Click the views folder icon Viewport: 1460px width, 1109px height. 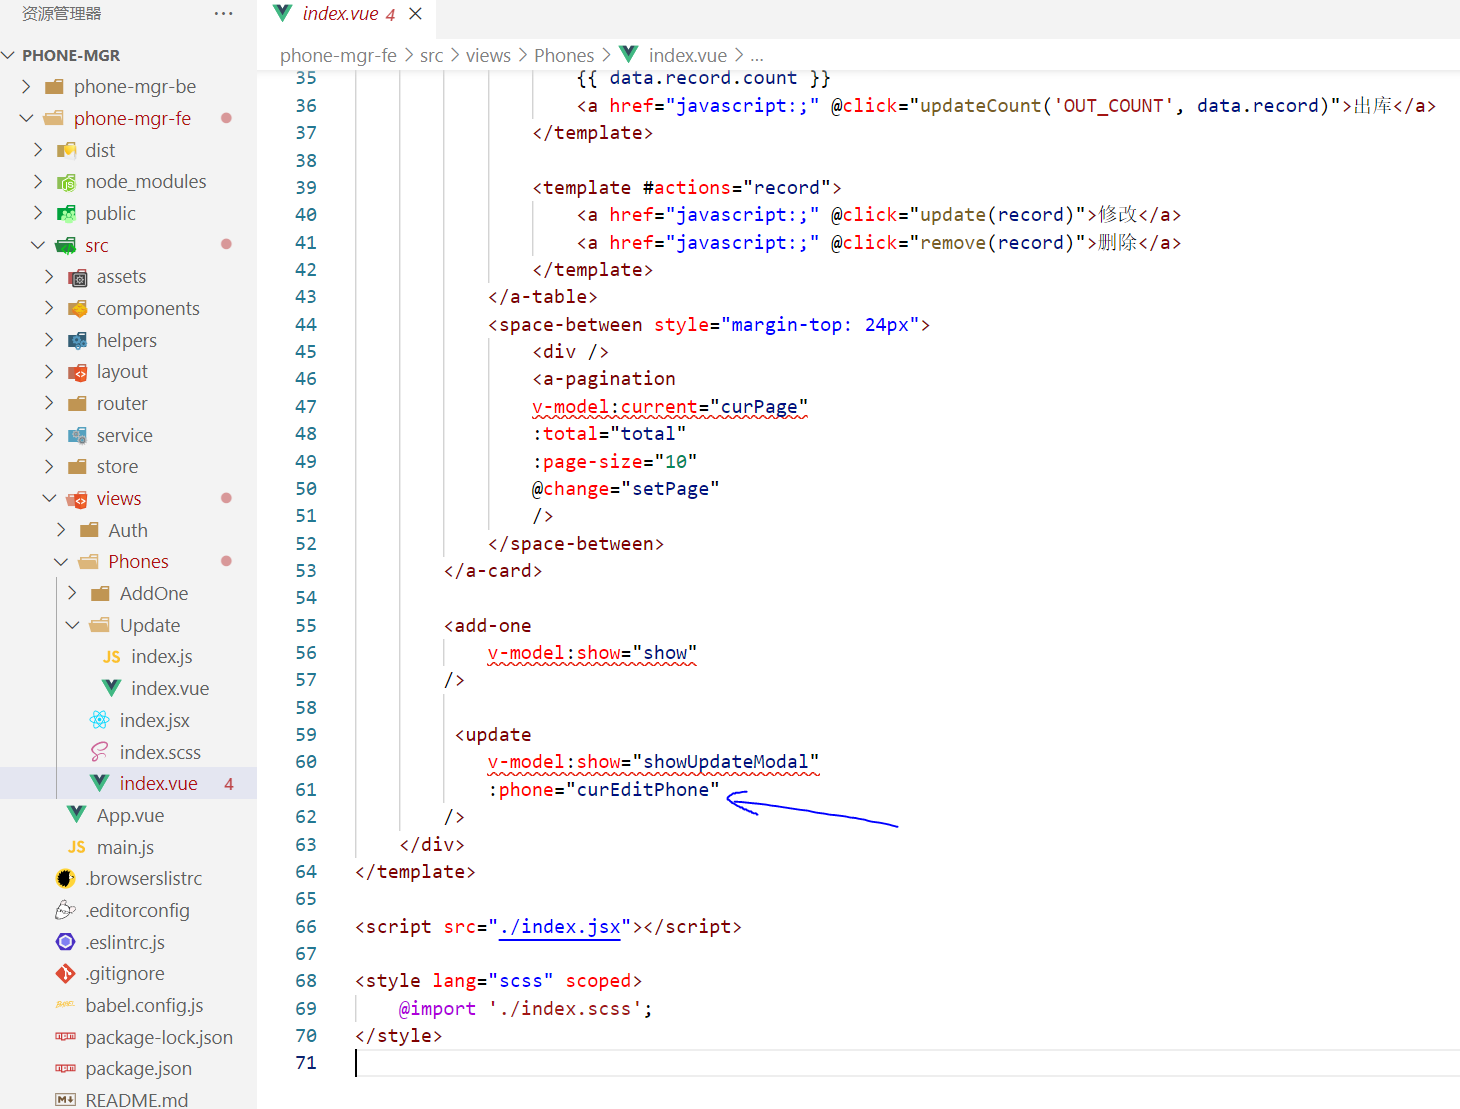click(77, 499)
